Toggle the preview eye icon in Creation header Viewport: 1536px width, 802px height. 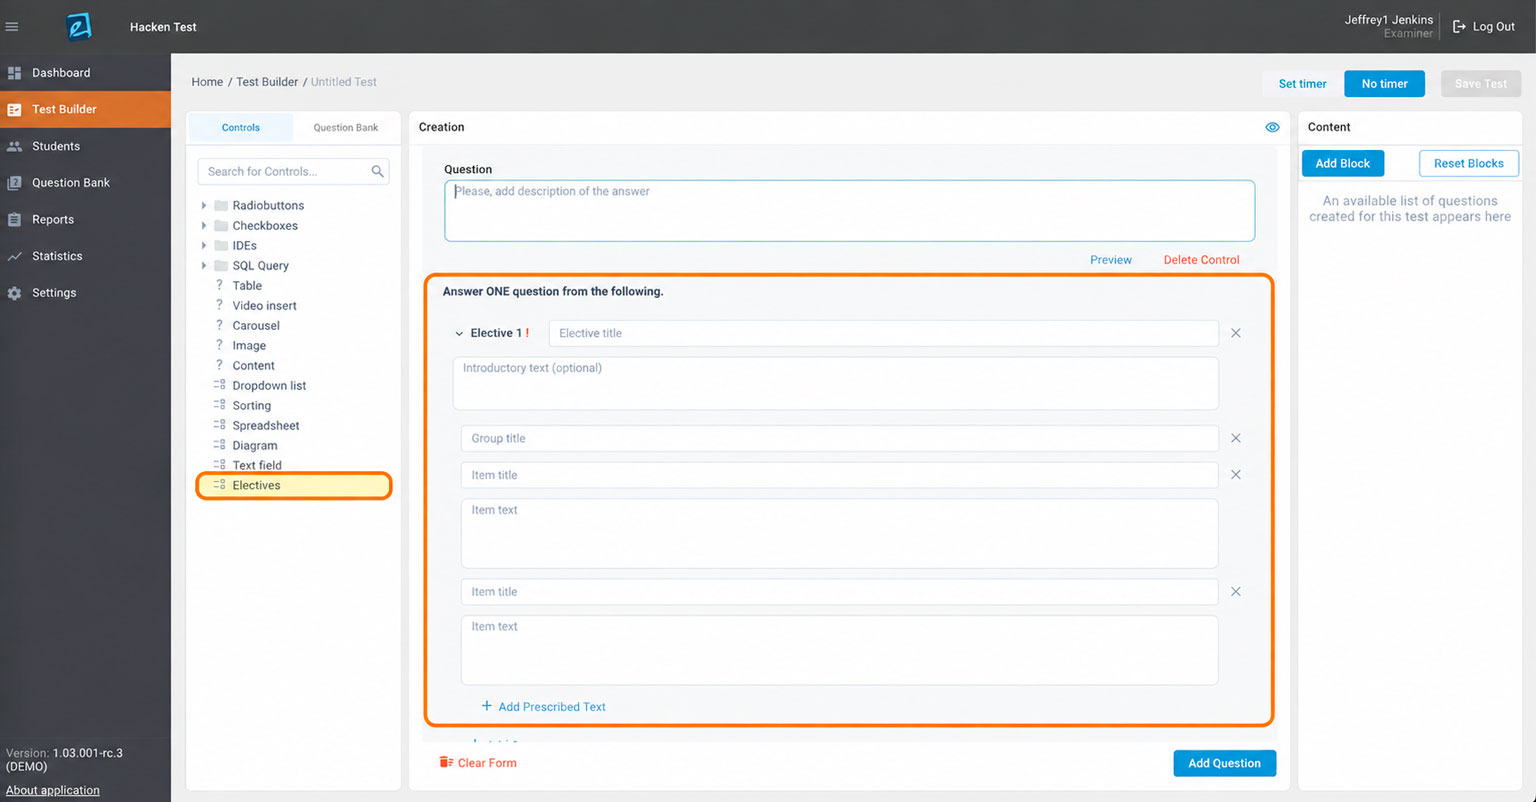[1272, 128]
